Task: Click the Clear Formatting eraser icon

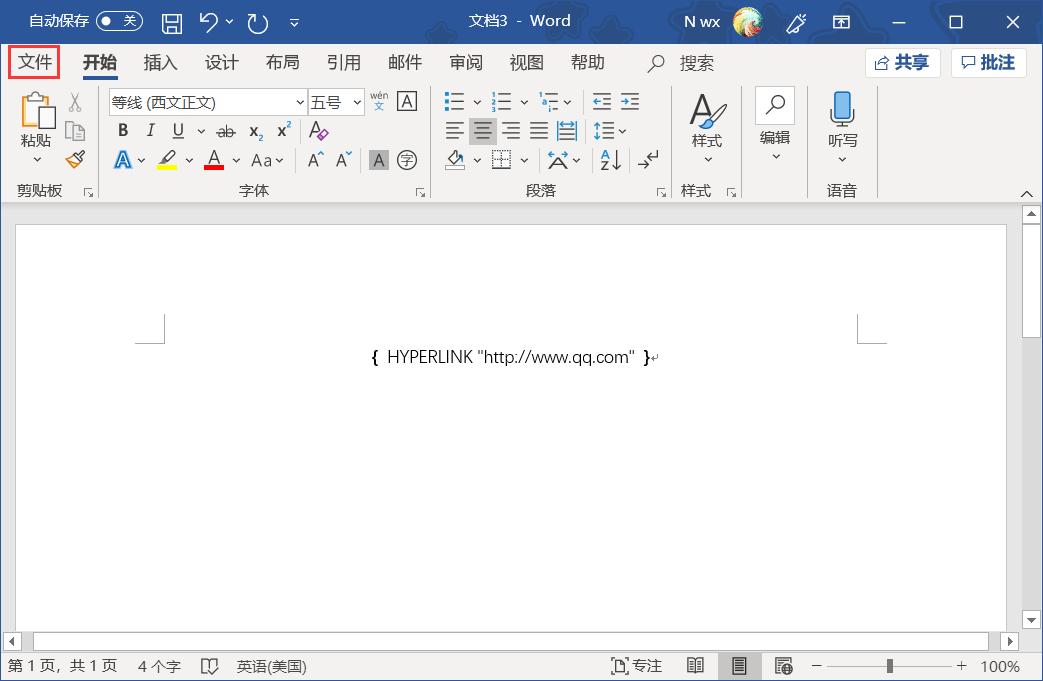Action: point(318,131)
